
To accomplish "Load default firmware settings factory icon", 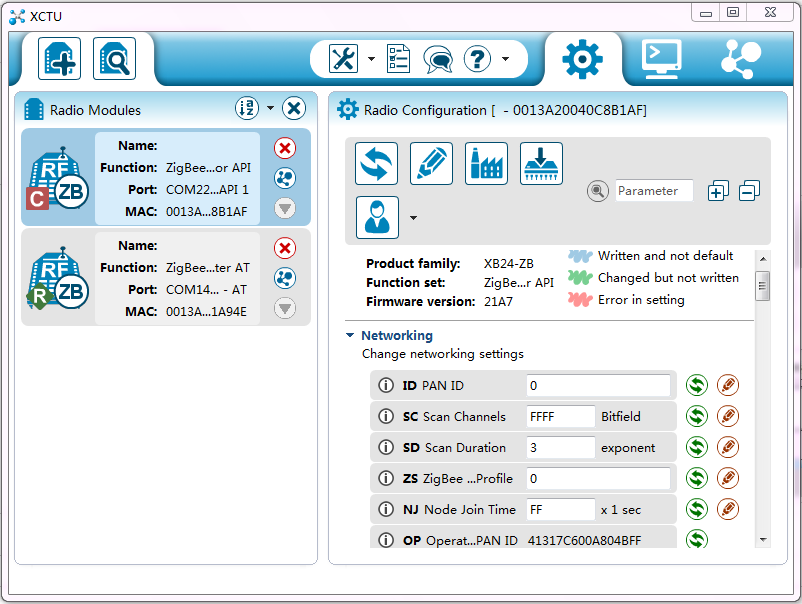I will tap(486, 164).
